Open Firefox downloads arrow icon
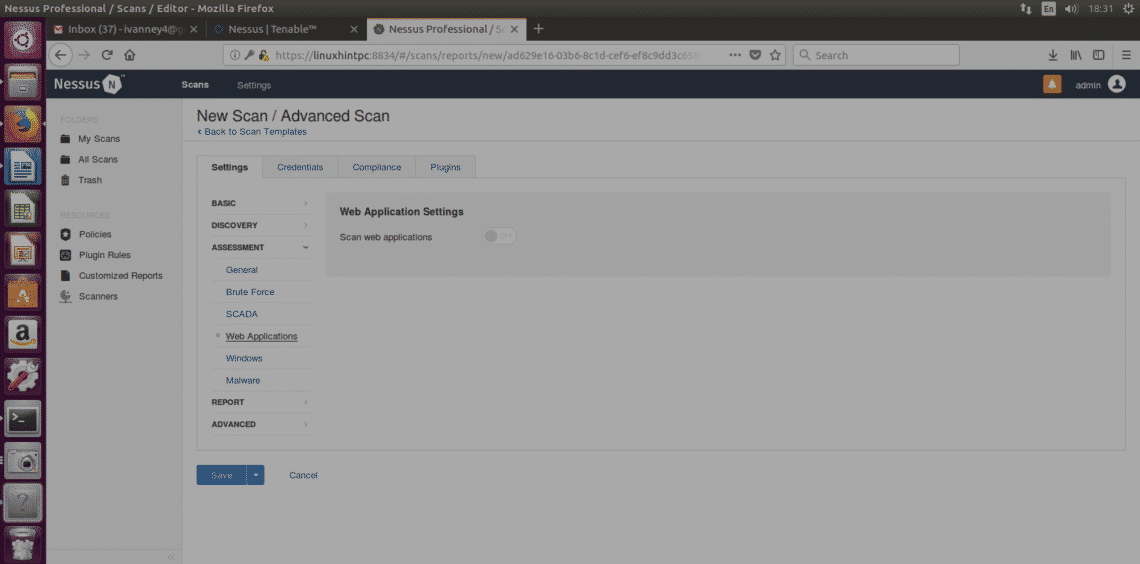 pos(1052,55)
